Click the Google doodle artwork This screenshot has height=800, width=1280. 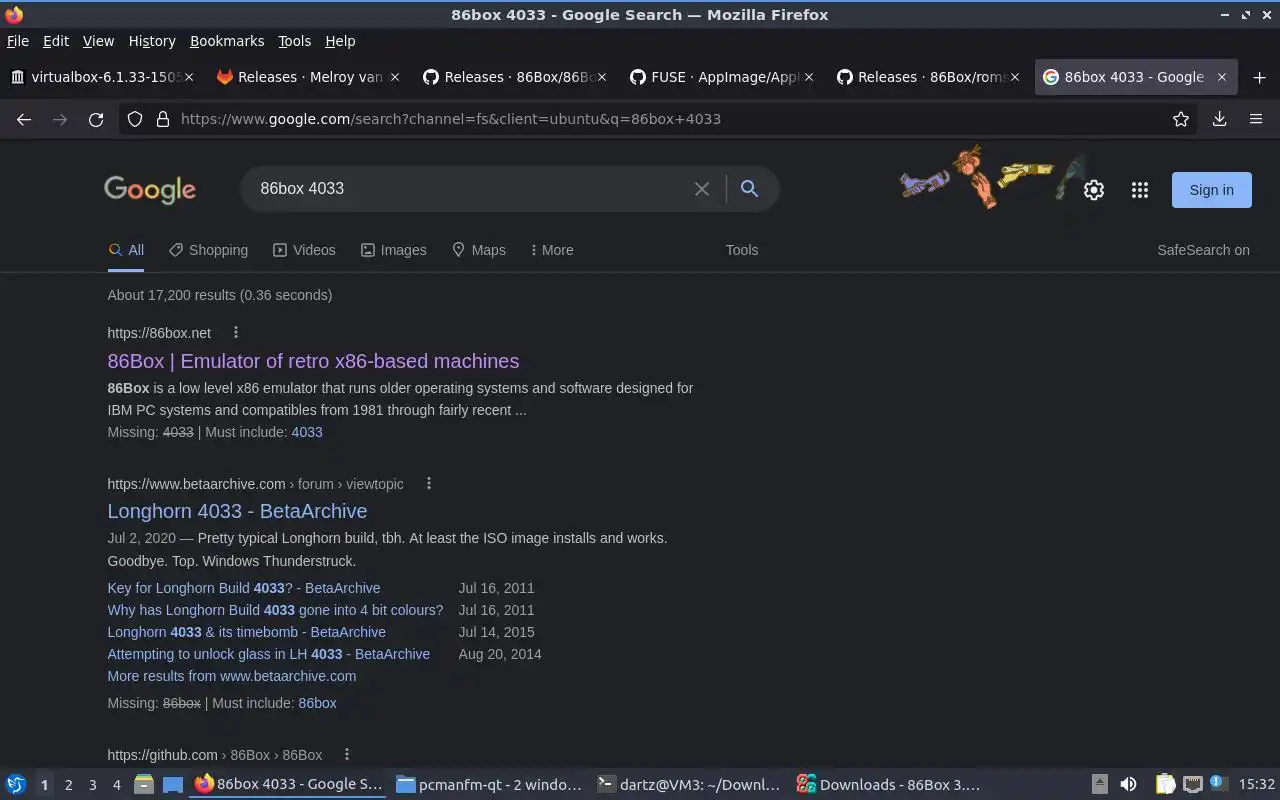pyautogui.click(x=992, y=177)
